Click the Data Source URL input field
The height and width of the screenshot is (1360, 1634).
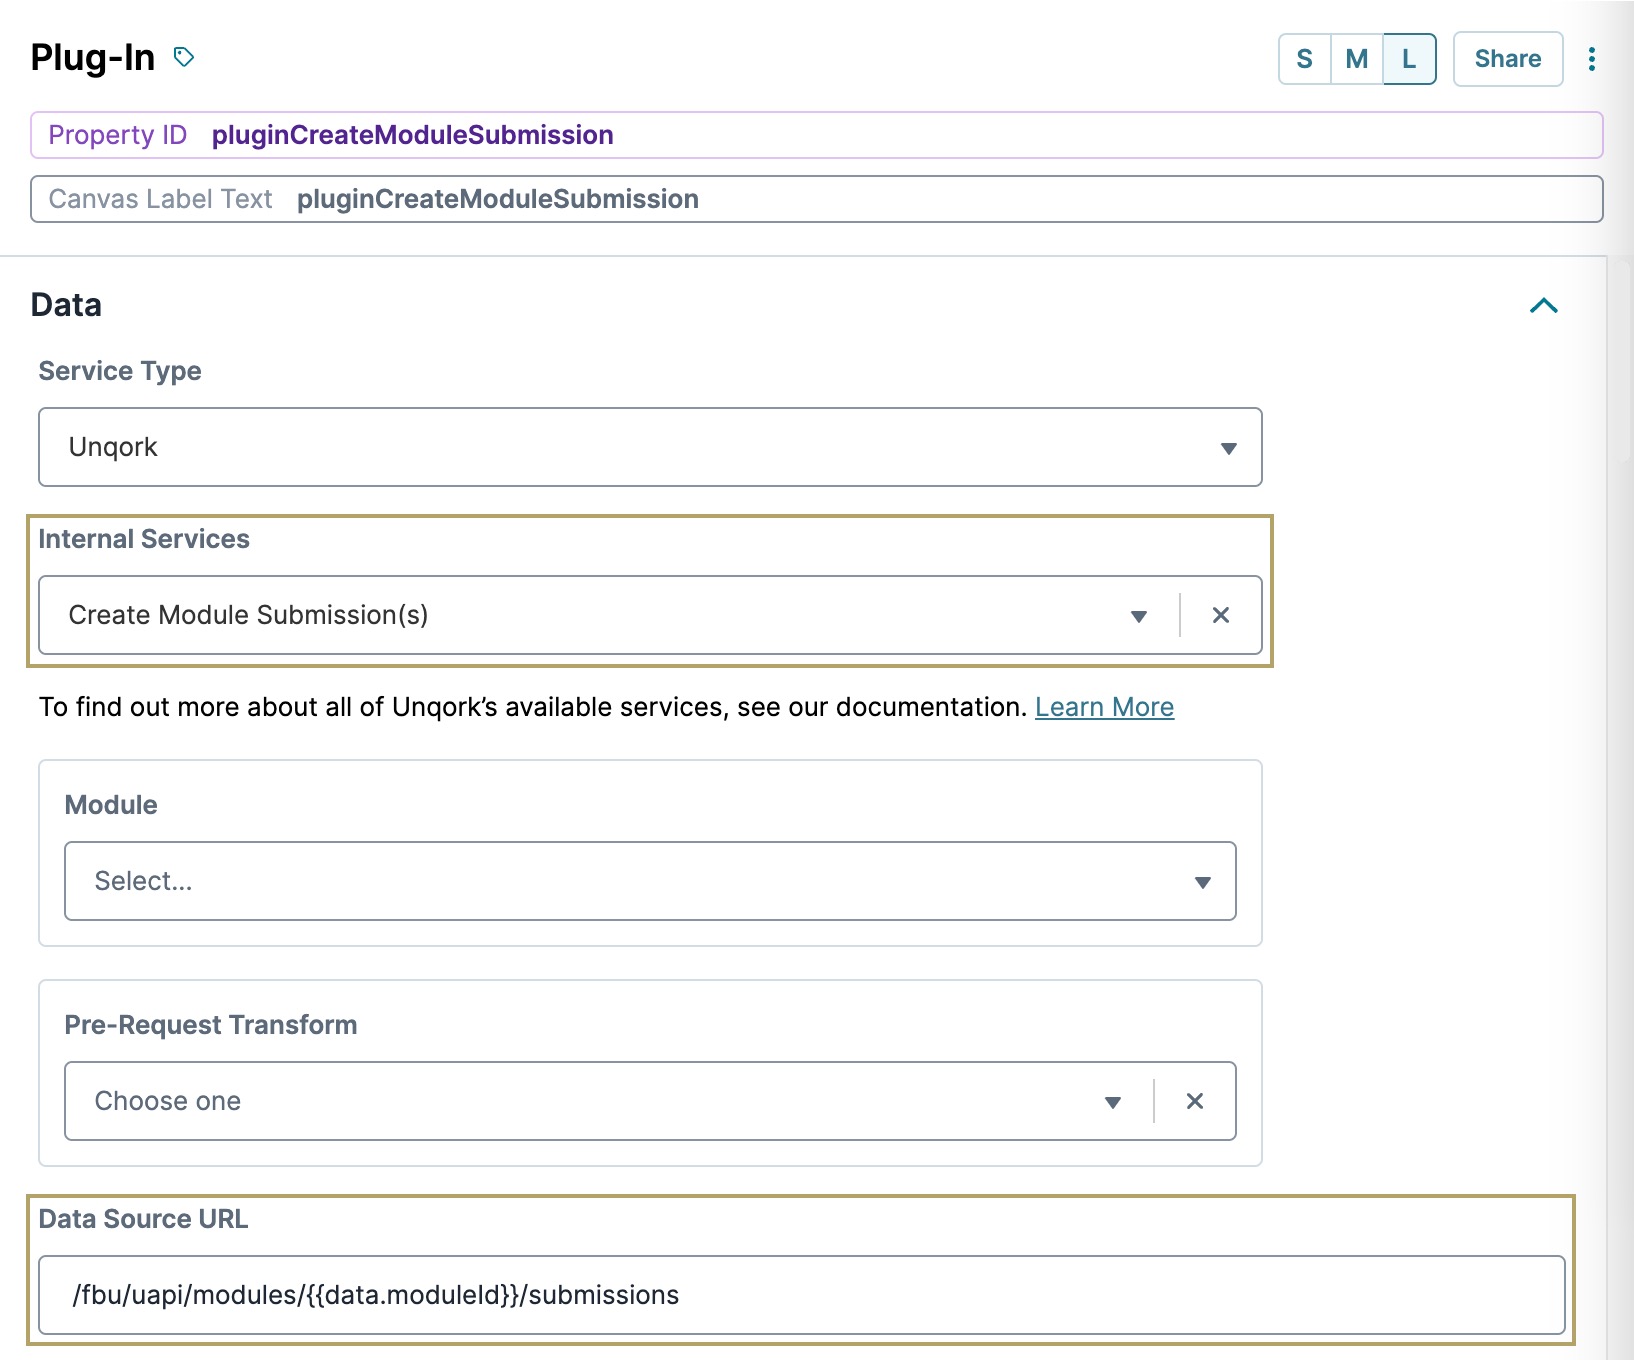[801, 1295]
